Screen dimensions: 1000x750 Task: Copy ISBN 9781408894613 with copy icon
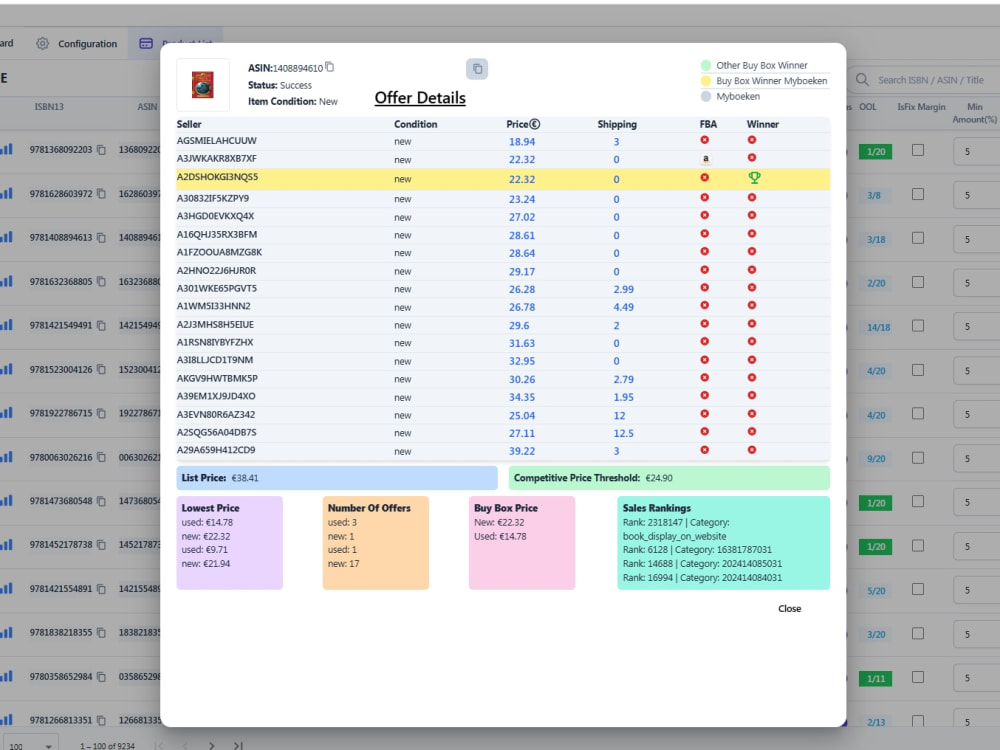tap(101, 237)
